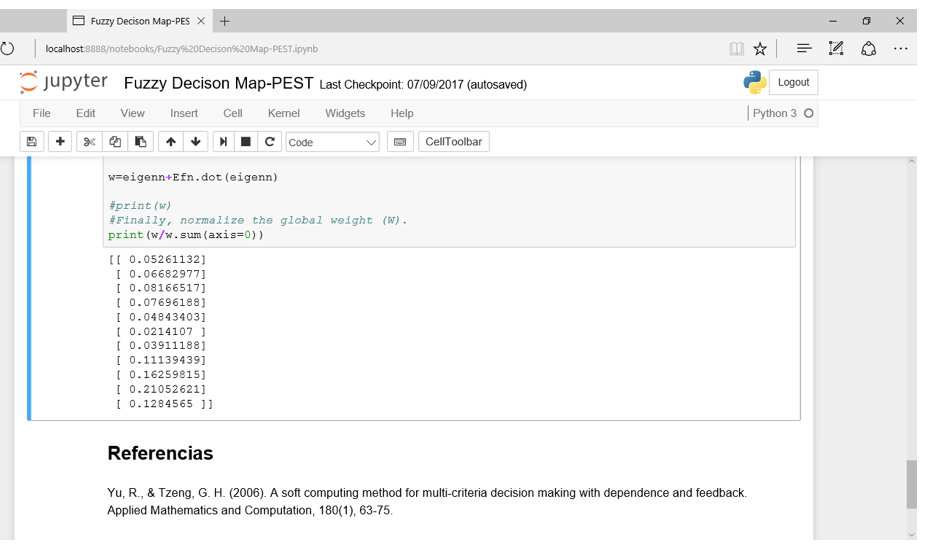Click the vertical scrollbar thumb

(912, 484)
